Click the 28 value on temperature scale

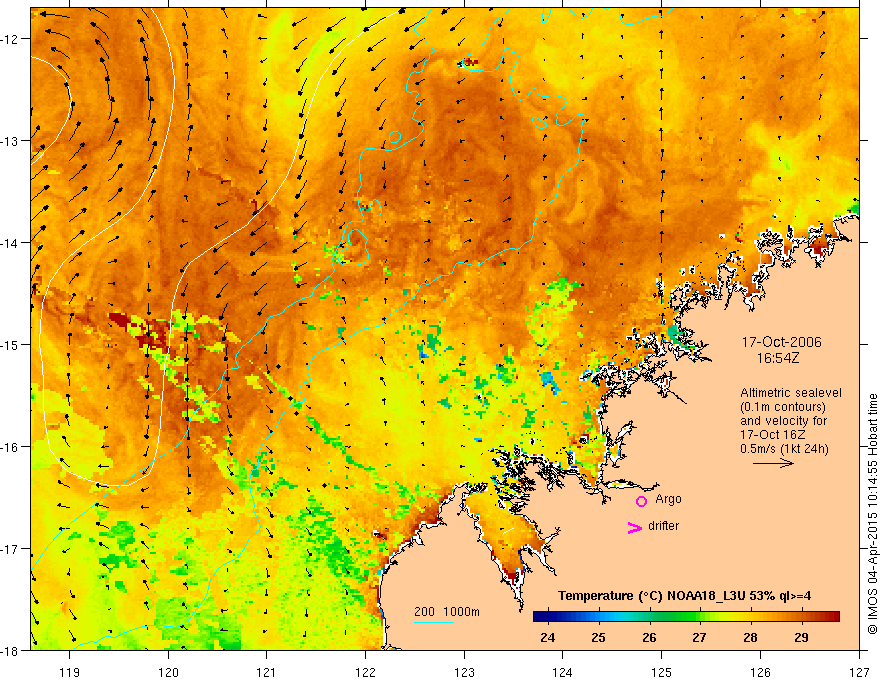[750, 637]
